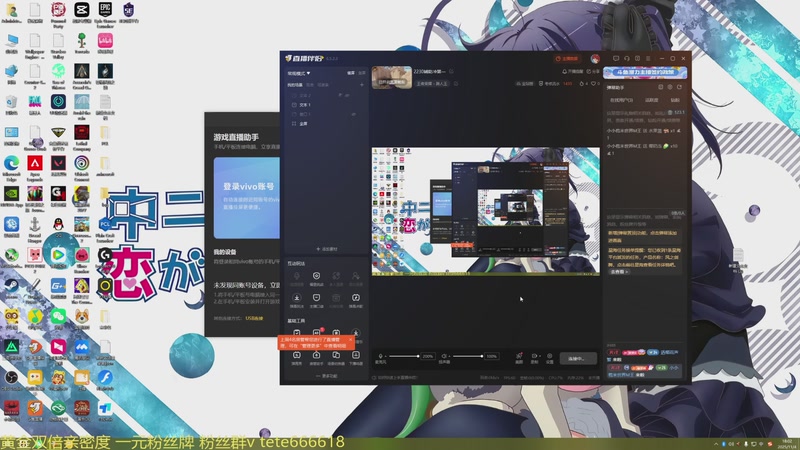Viewport: 800px width, 450px height.
Task: Add a new scene with plus icon
Action: 362,85
